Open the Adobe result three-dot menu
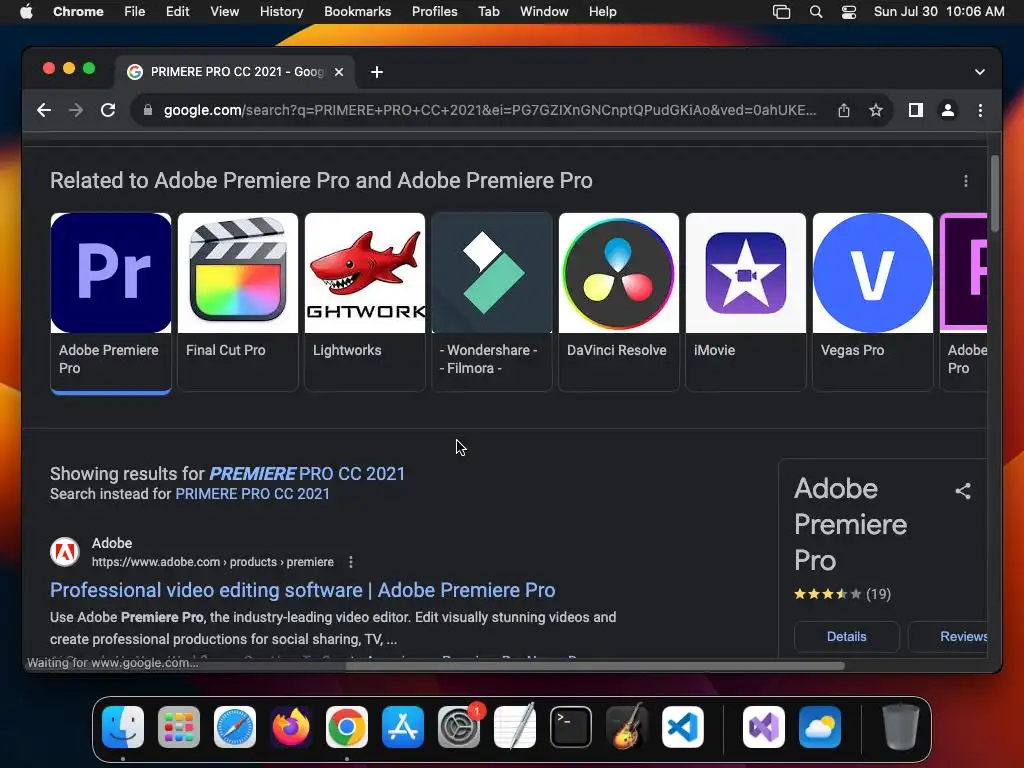 click(351, 562)
